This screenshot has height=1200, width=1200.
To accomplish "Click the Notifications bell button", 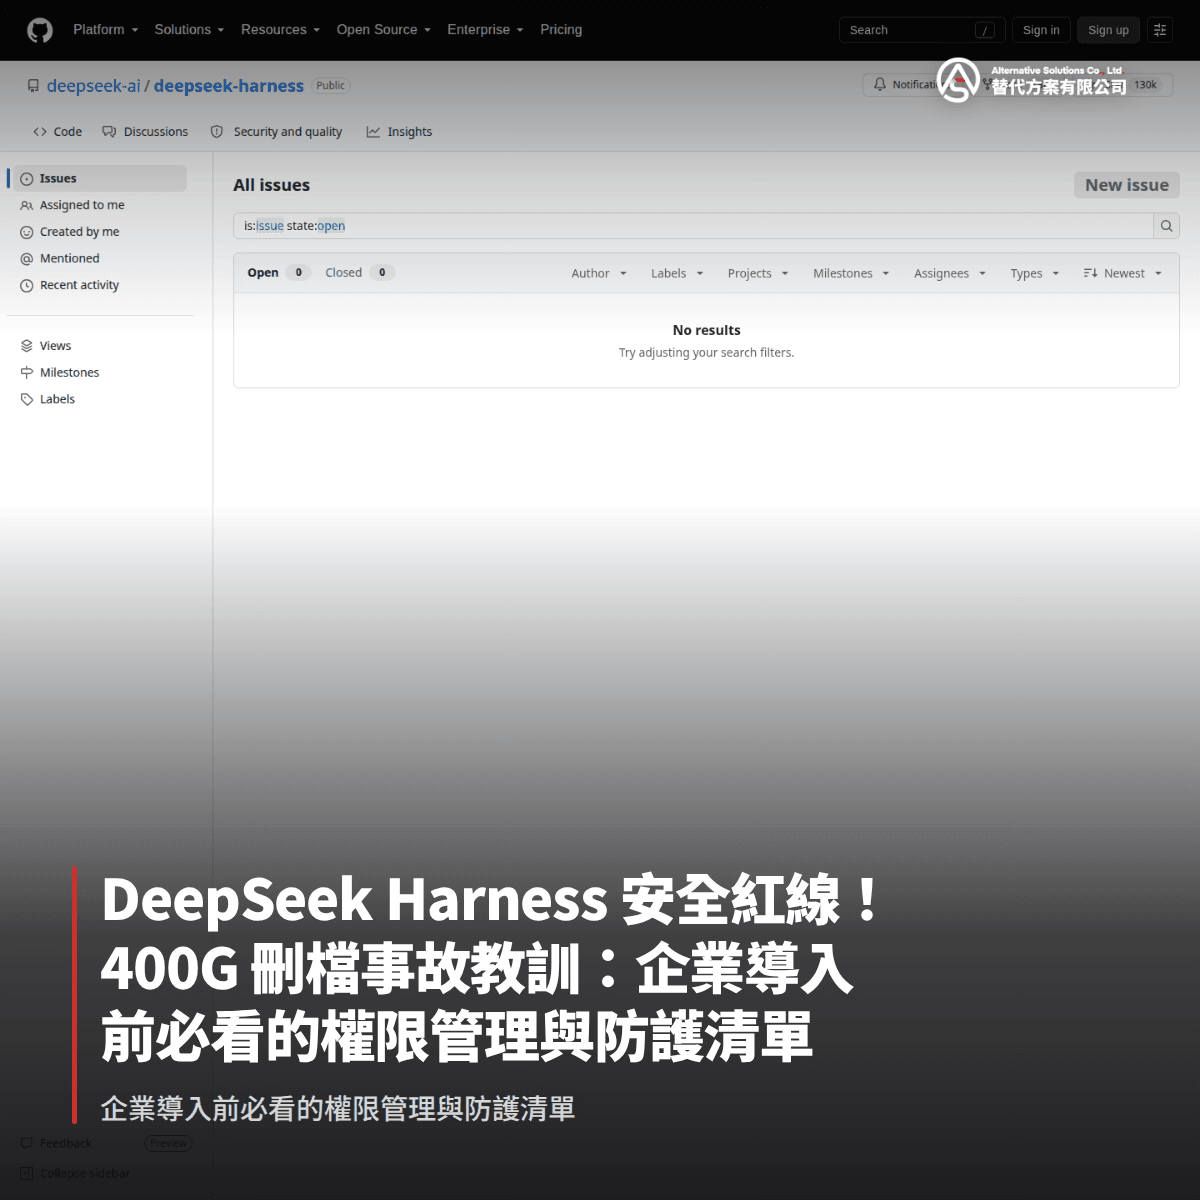I will click(905, 85).
